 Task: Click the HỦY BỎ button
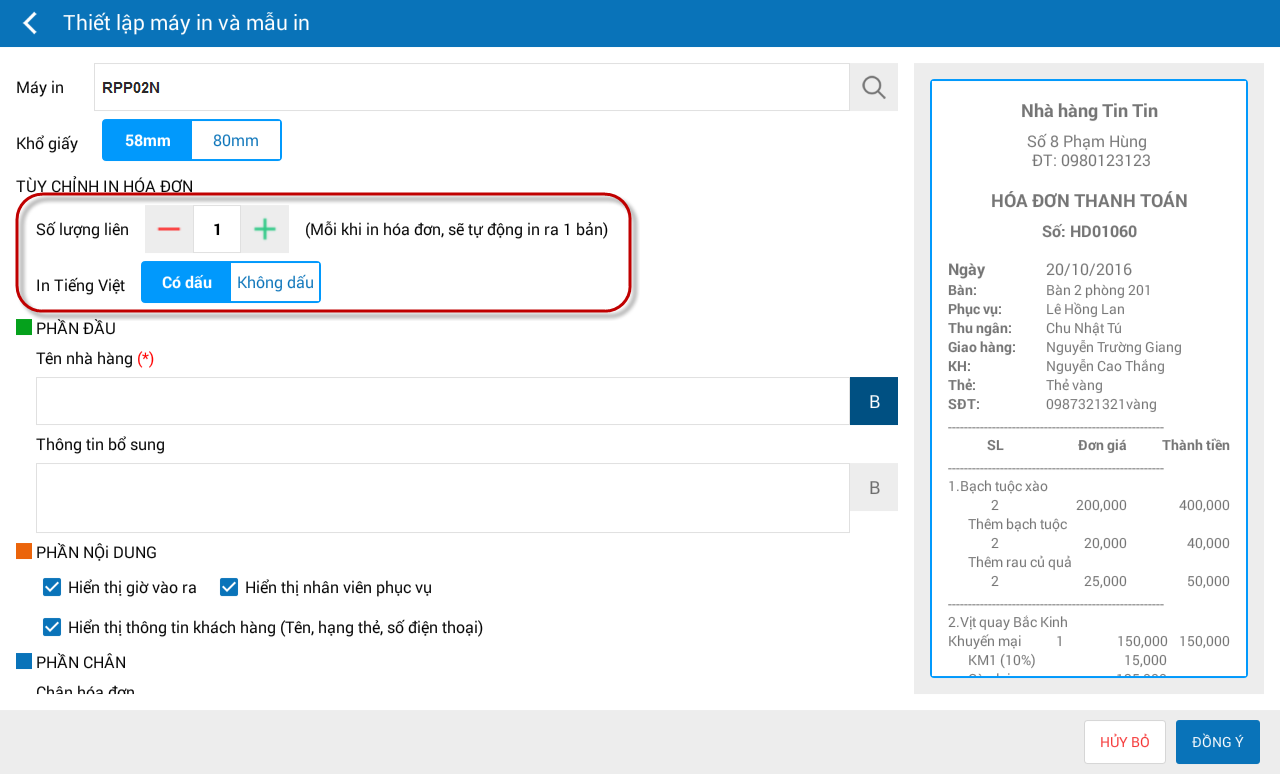coord(1125,742)
